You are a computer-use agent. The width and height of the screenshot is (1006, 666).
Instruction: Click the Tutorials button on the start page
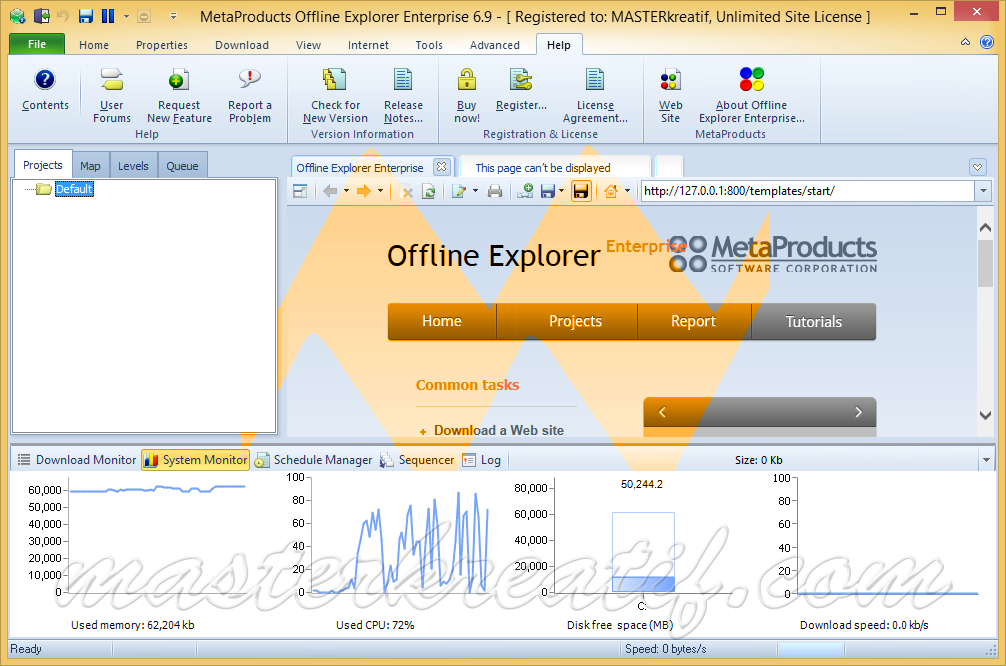coord(814,321)
